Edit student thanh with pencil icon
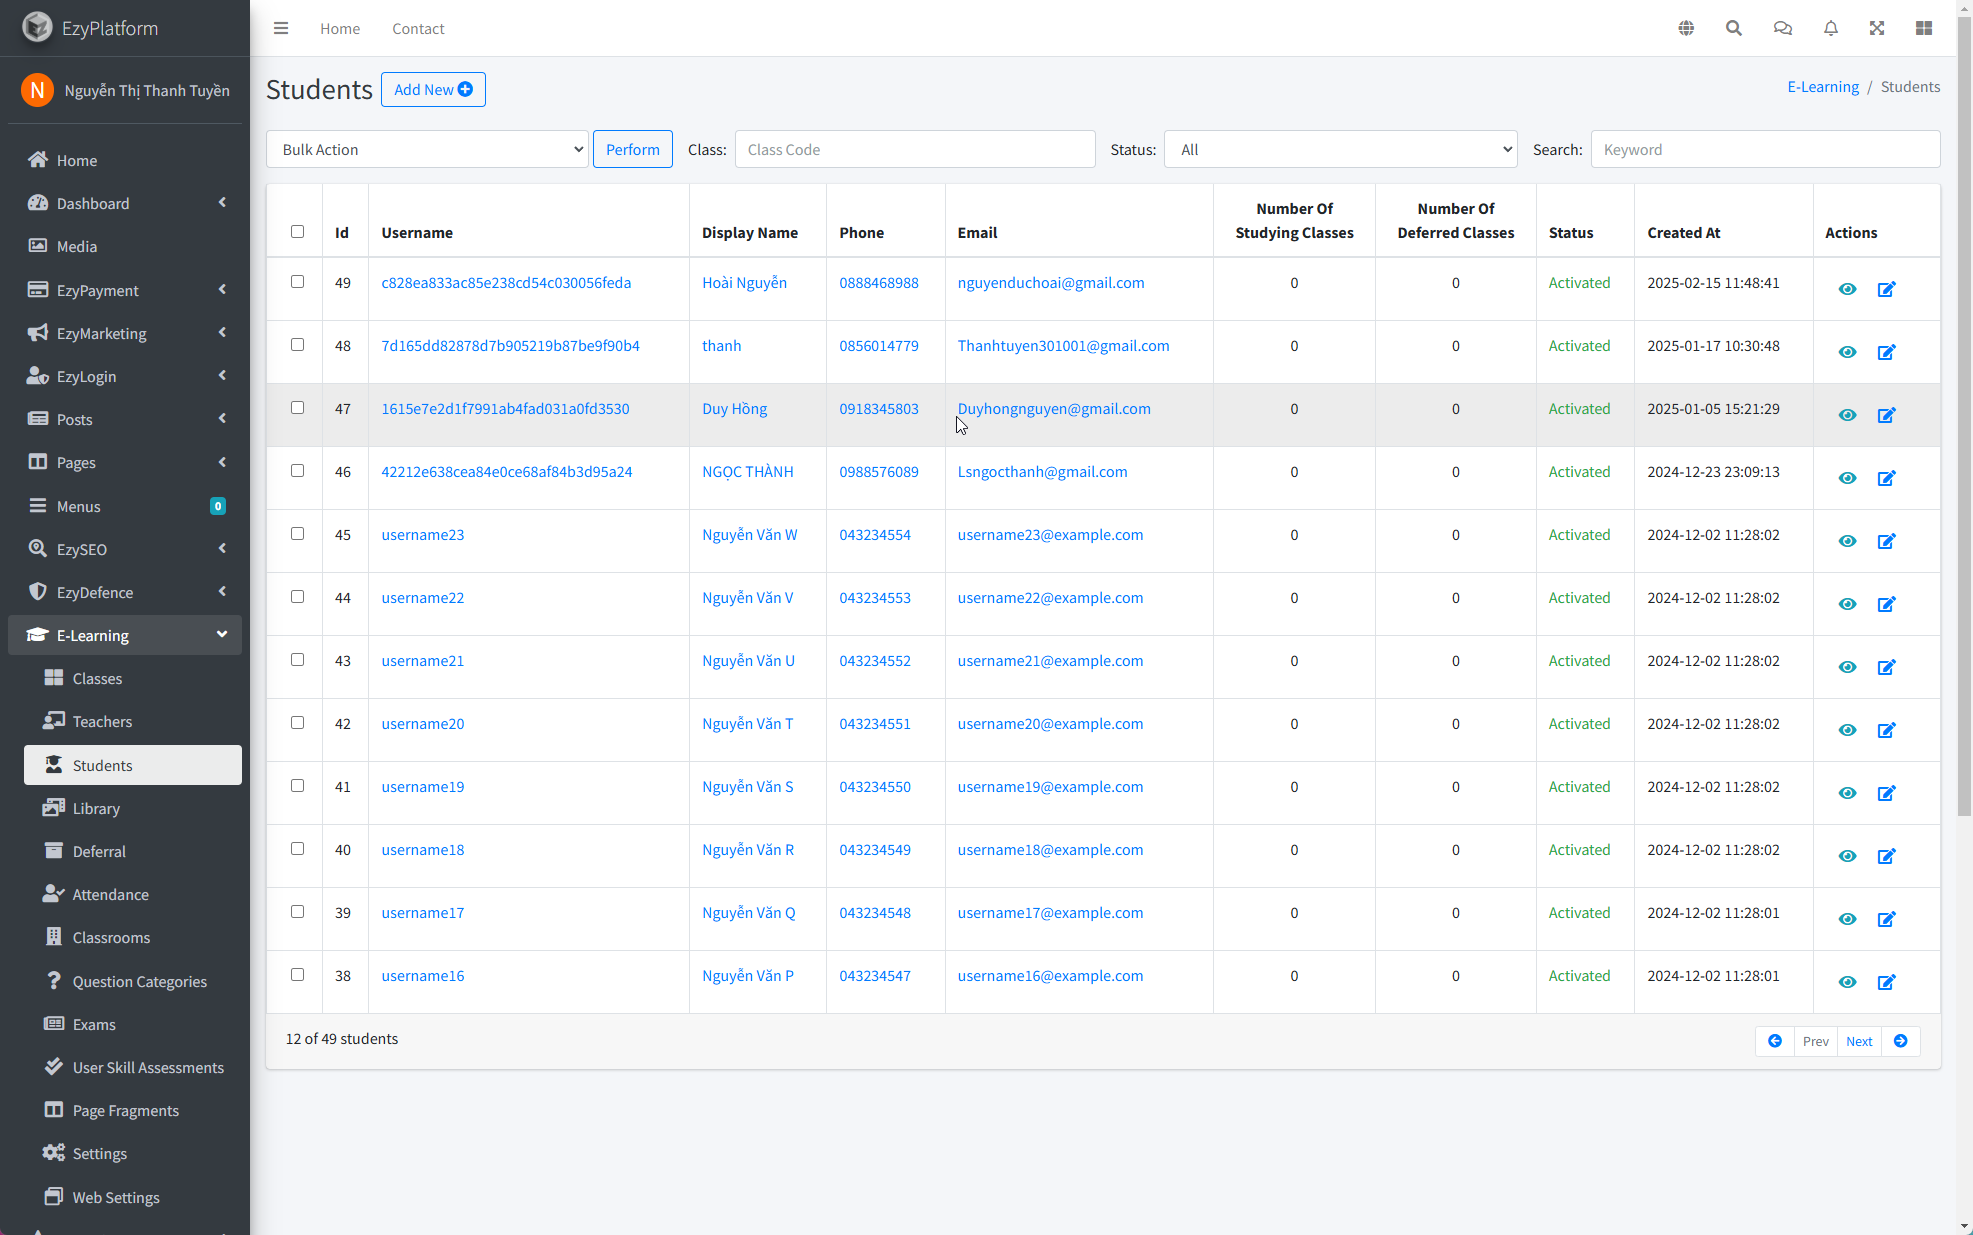The height and width of the screenshot is (1235, 1973). [x=1886, y=352]
